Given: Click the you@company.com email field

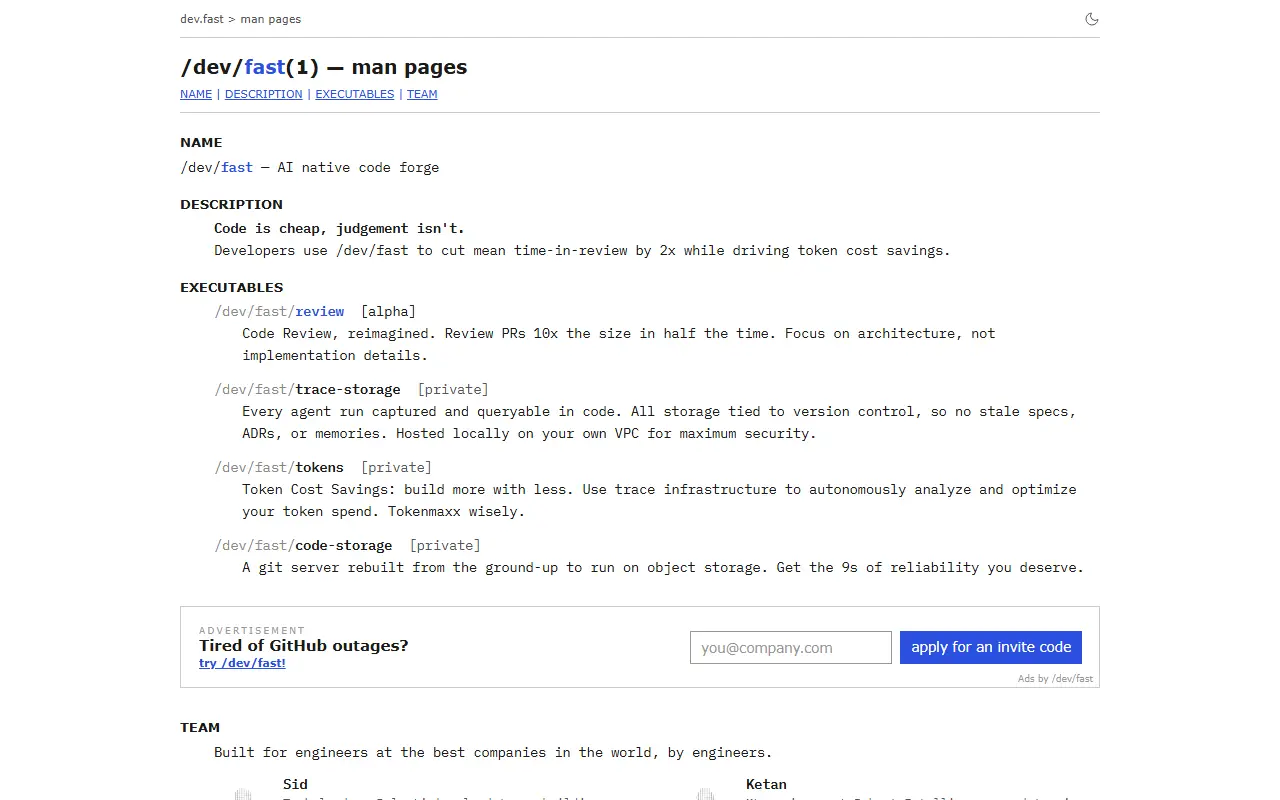Looking at the screenshot, I should 791,647.
